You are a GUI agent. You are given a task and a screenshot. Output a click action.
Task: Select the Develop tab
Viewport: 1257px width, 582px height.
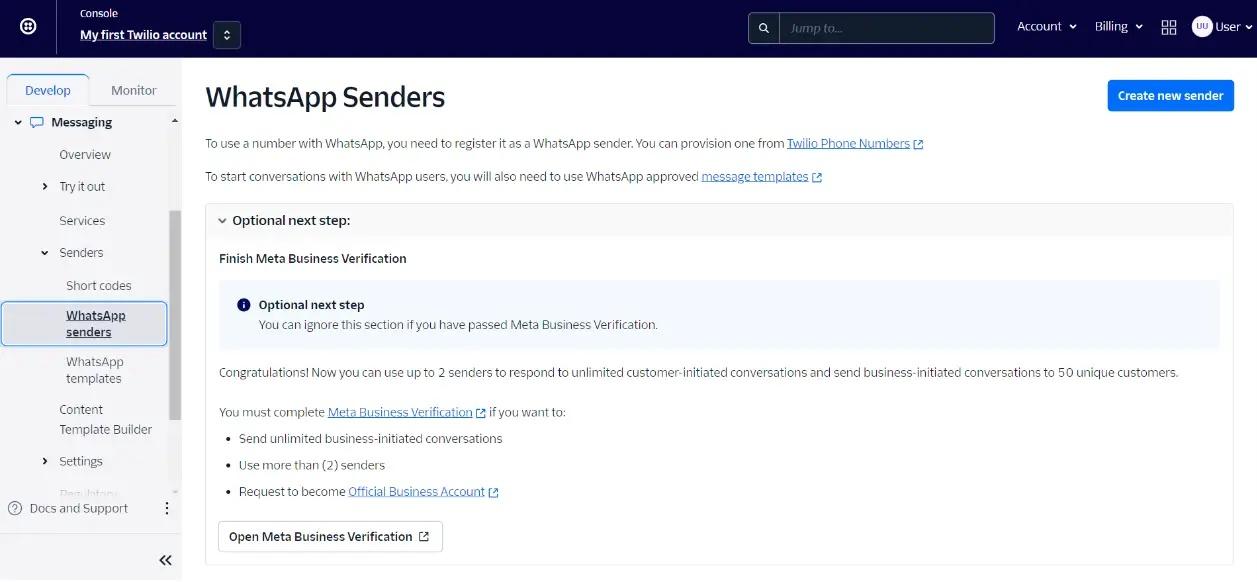pyautogui.click(x=47, y=89)
